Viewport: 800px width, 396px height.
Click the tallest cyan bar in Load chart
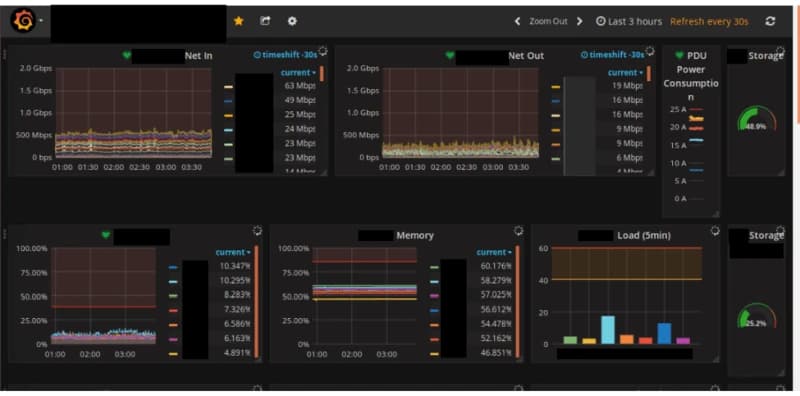608,330
